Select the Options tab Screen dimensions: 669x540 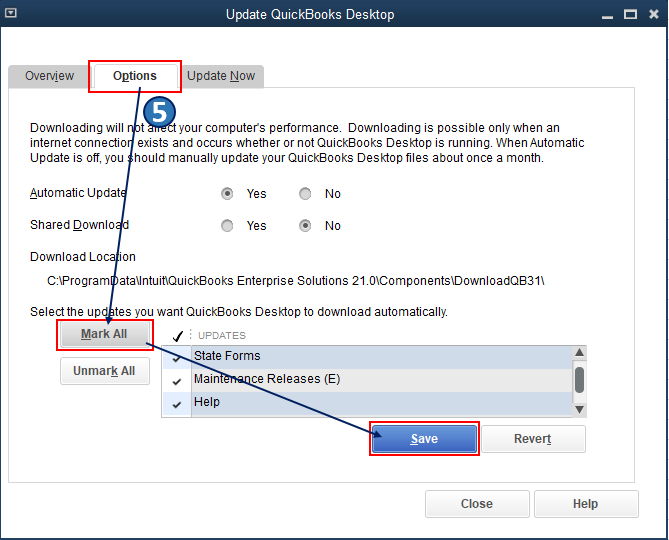pos(135,76)
